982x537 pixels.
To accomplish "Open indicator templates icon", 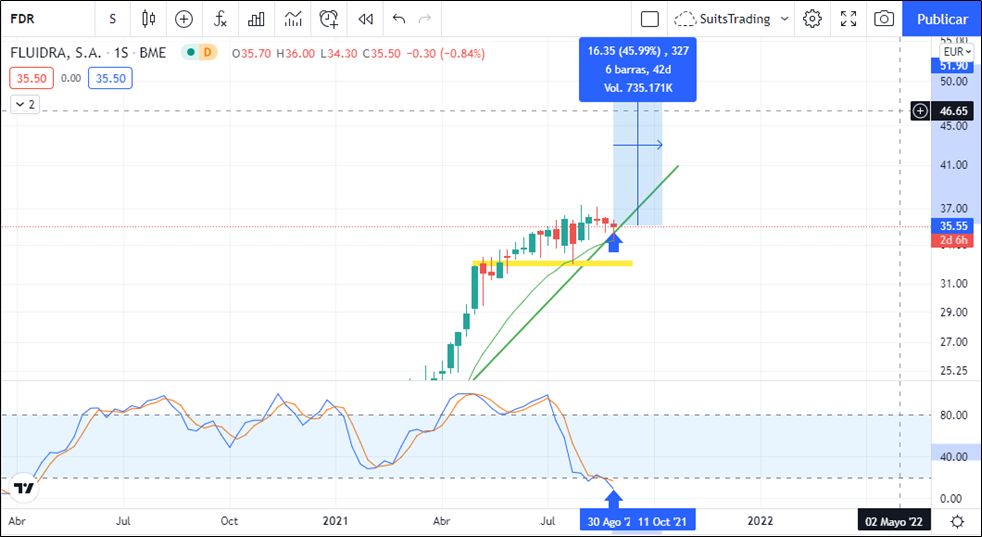I will pos(293,19).
